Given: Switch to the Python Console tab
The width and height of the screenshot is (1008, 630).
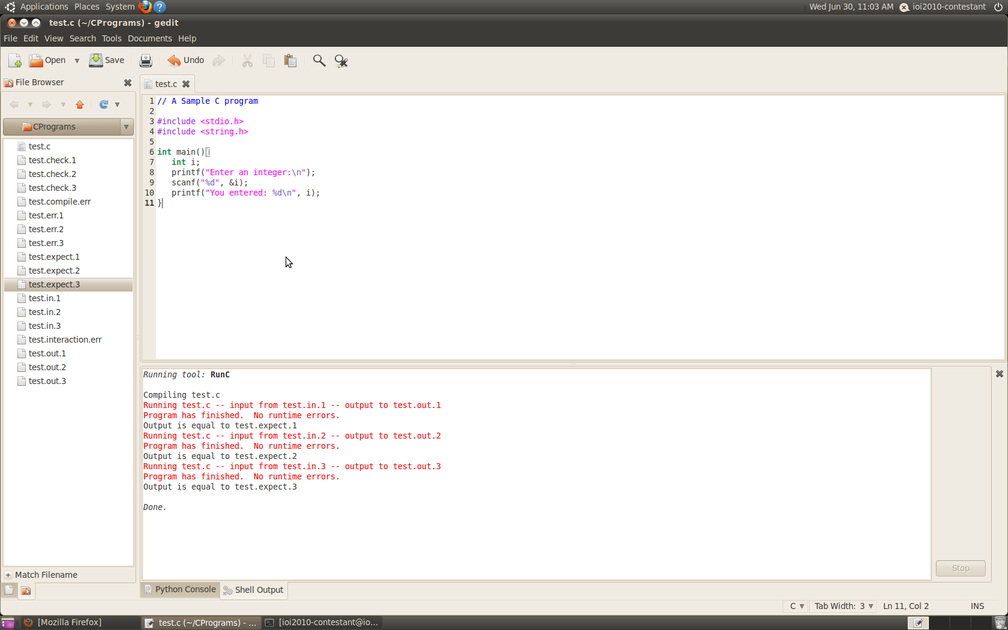Looking at the screenshot, I should tap(180, 590).
